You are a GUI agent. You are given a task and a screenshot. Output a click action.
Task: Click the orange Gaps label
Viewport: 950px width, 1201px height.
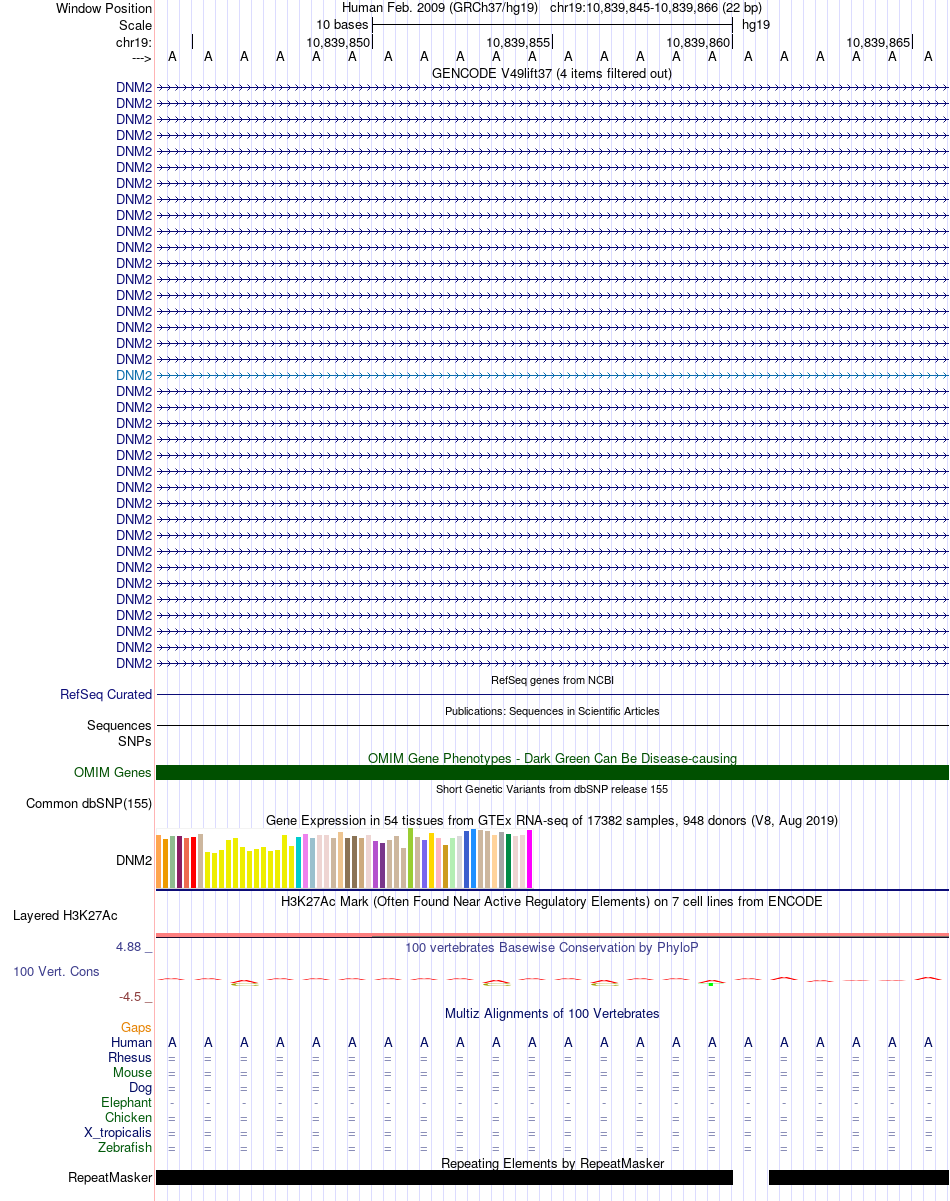coord(136,1027)
